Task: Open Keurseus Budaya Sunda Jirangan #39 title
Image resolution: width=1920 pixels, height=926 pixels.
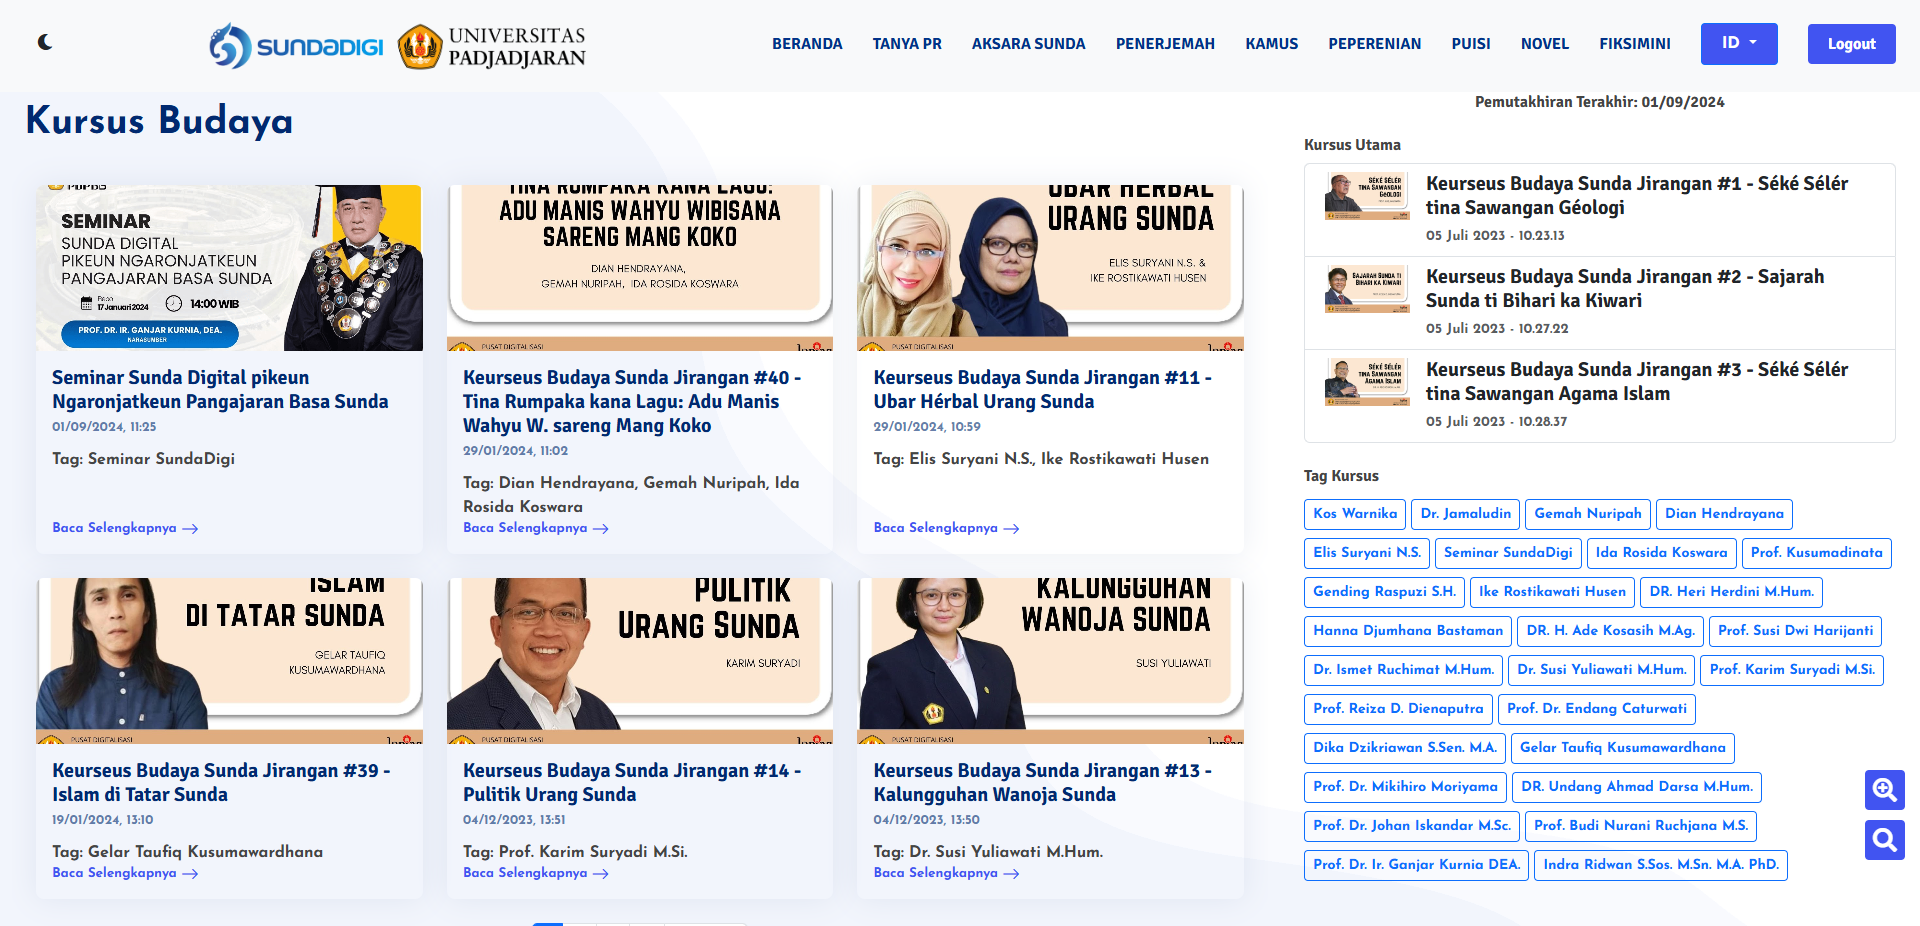Action: click(x=221, y=782)
